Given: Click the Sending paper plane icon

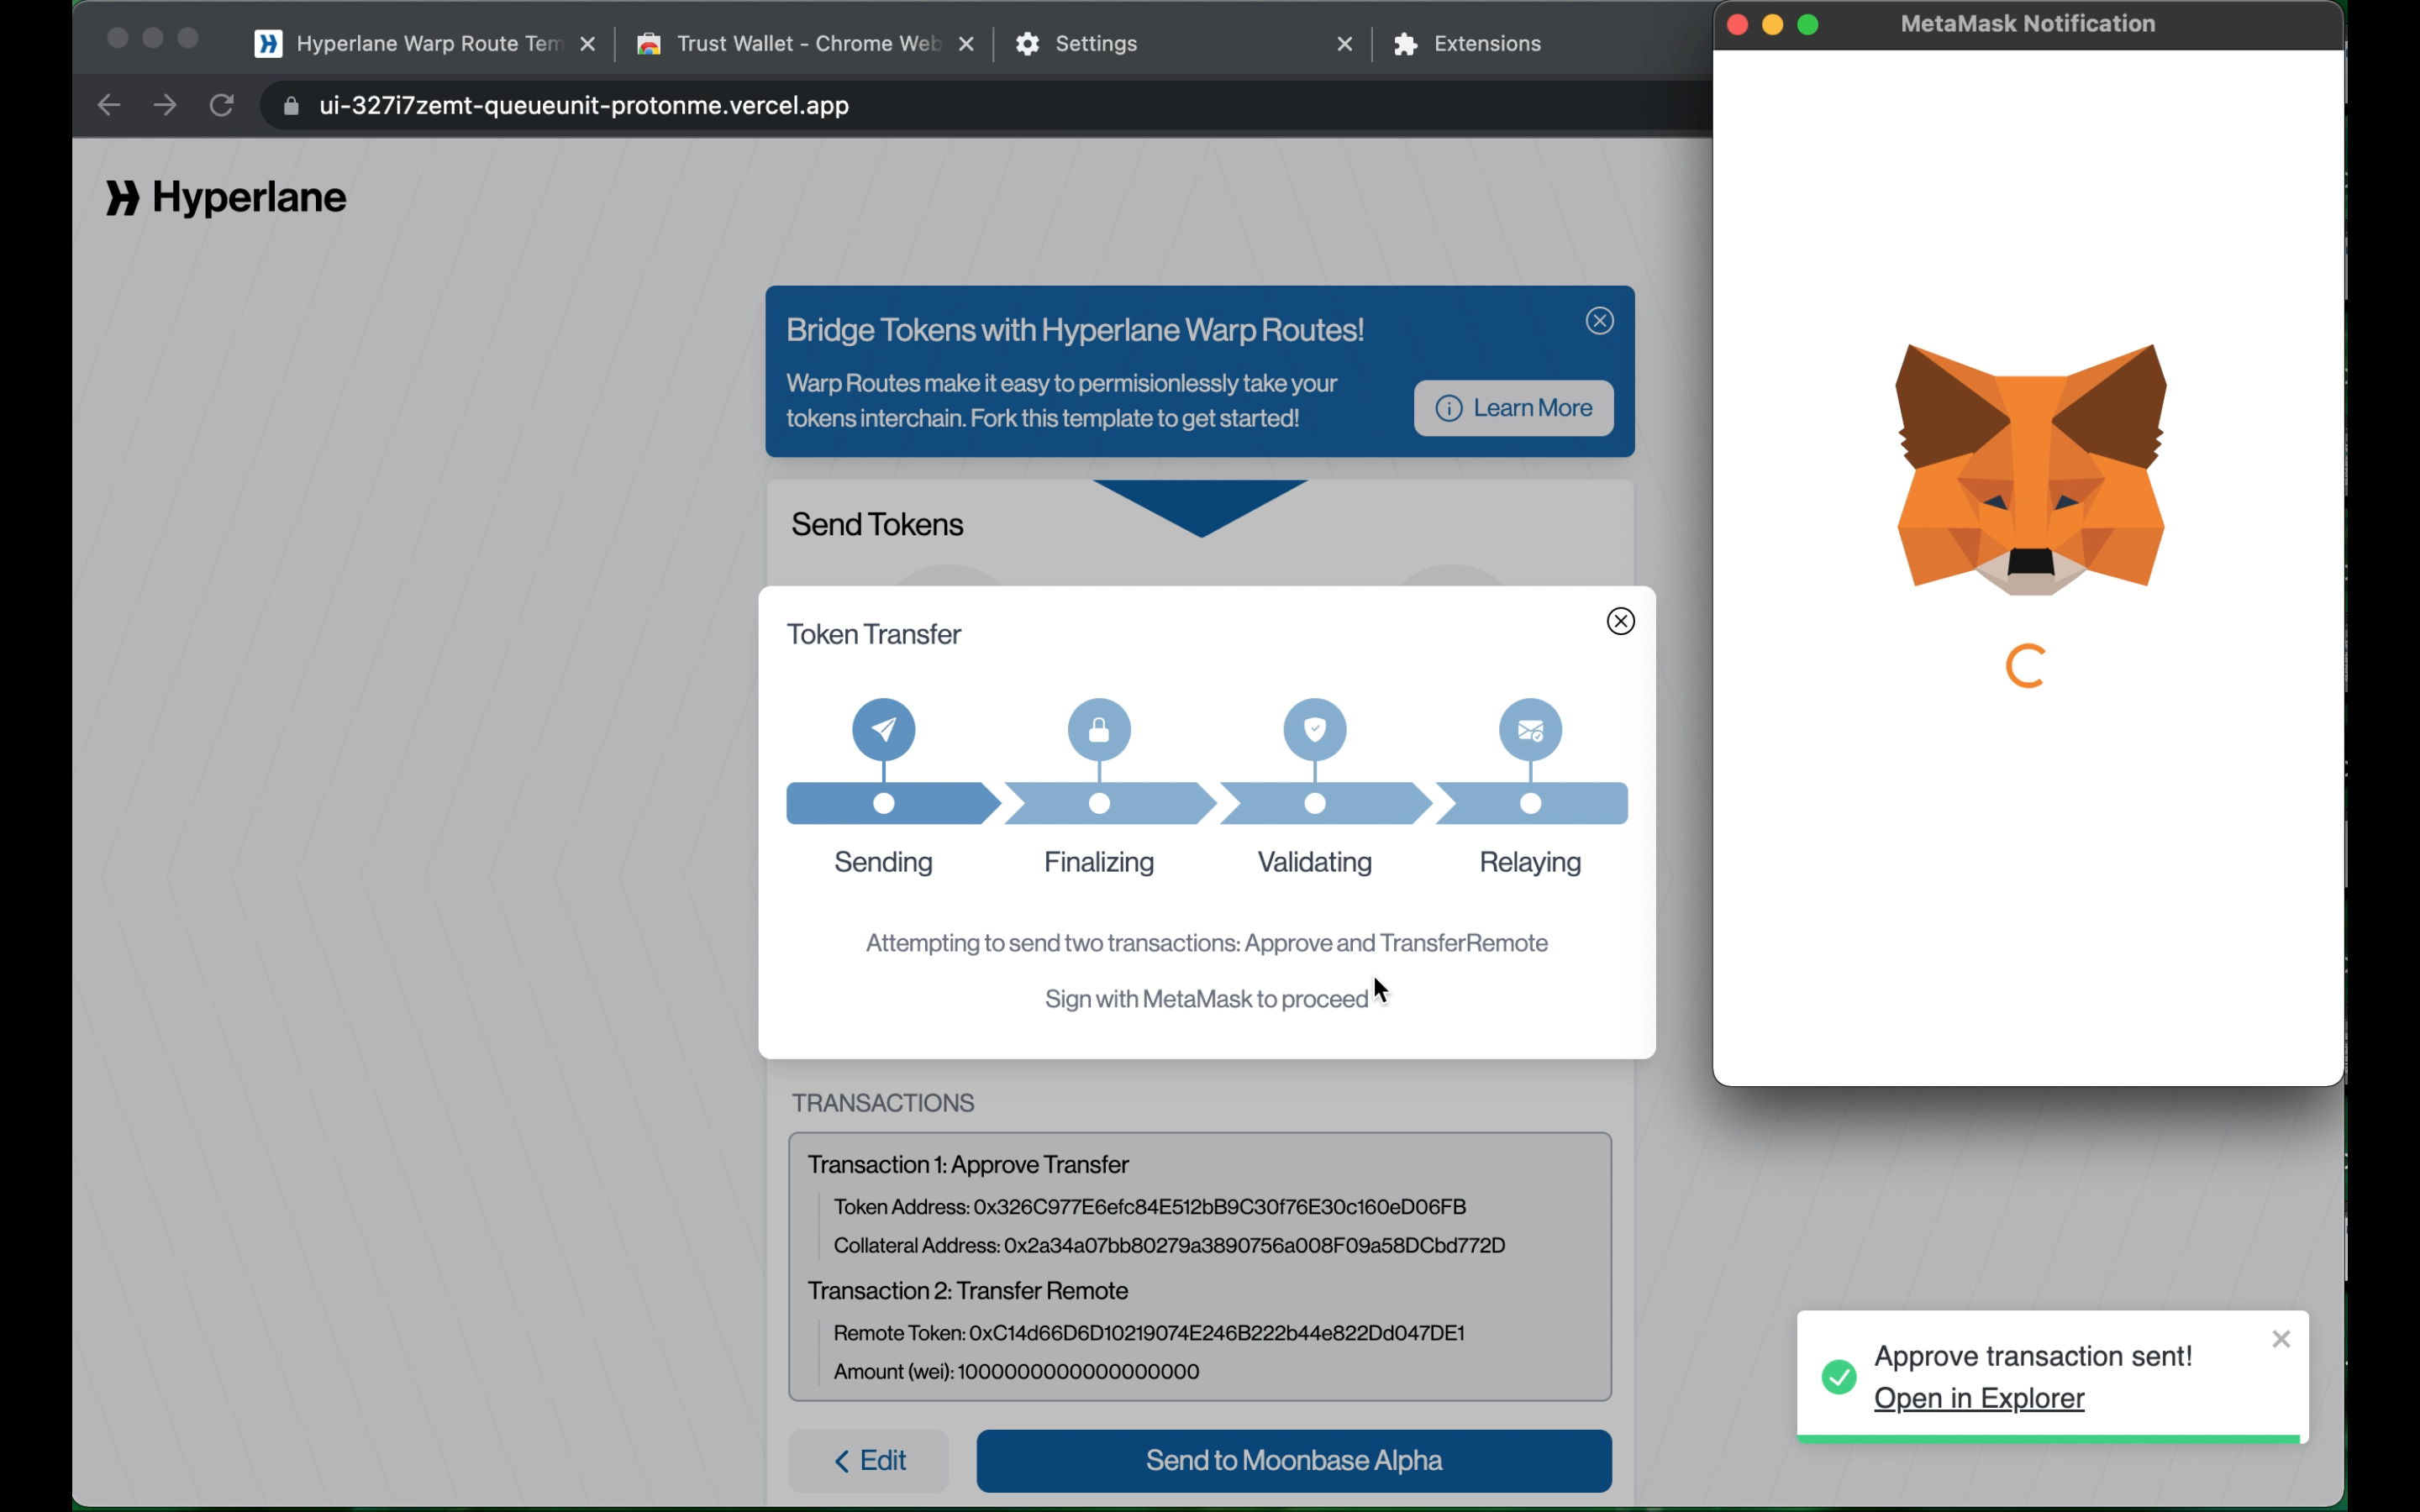Looking at the screenshot, I should [x=884, y=730].
